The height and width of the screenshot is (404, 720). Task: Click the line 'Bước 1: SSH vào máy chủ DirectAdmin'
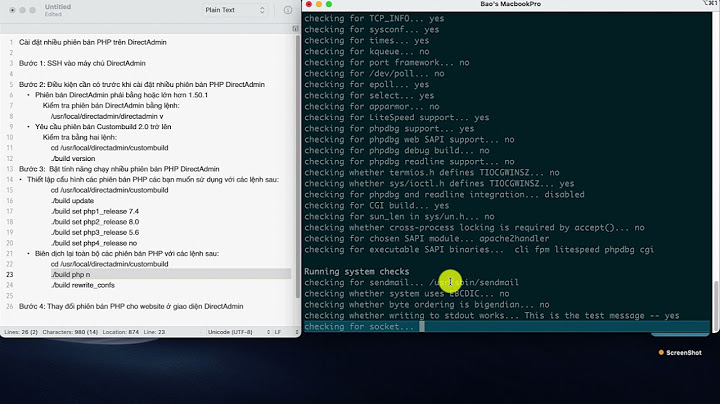coord(82,63)
